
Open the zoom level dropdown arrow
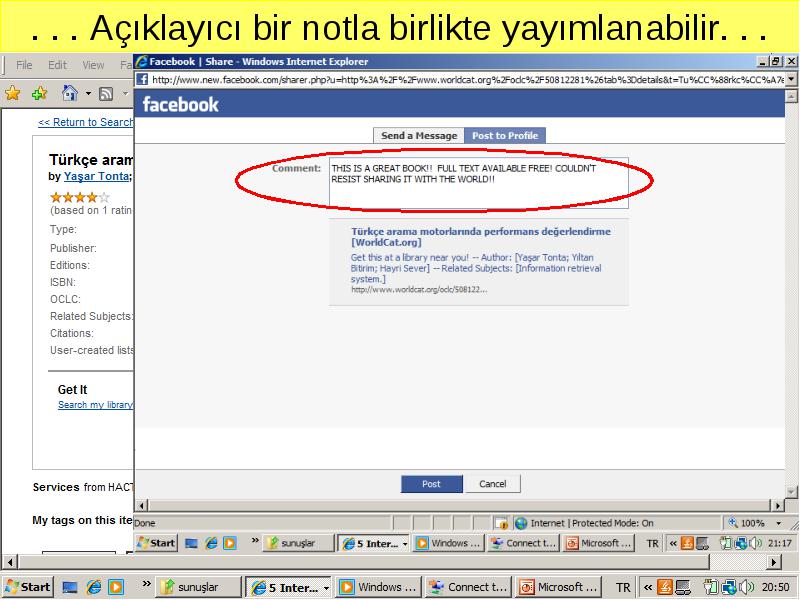pyautogui.click(x=779, y=523)
